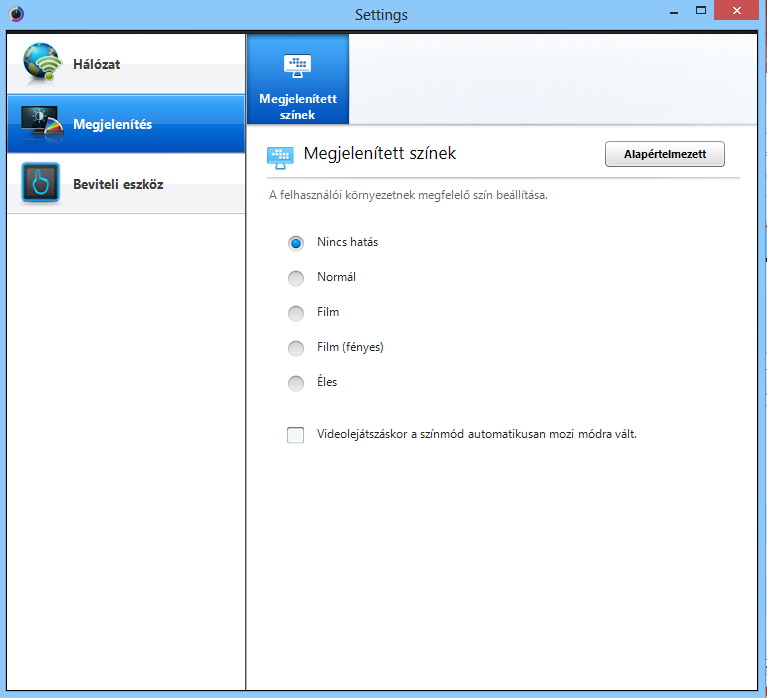767x698 pixels.
Task: Open the Hálózat settings category
Action: click(126, 64)
